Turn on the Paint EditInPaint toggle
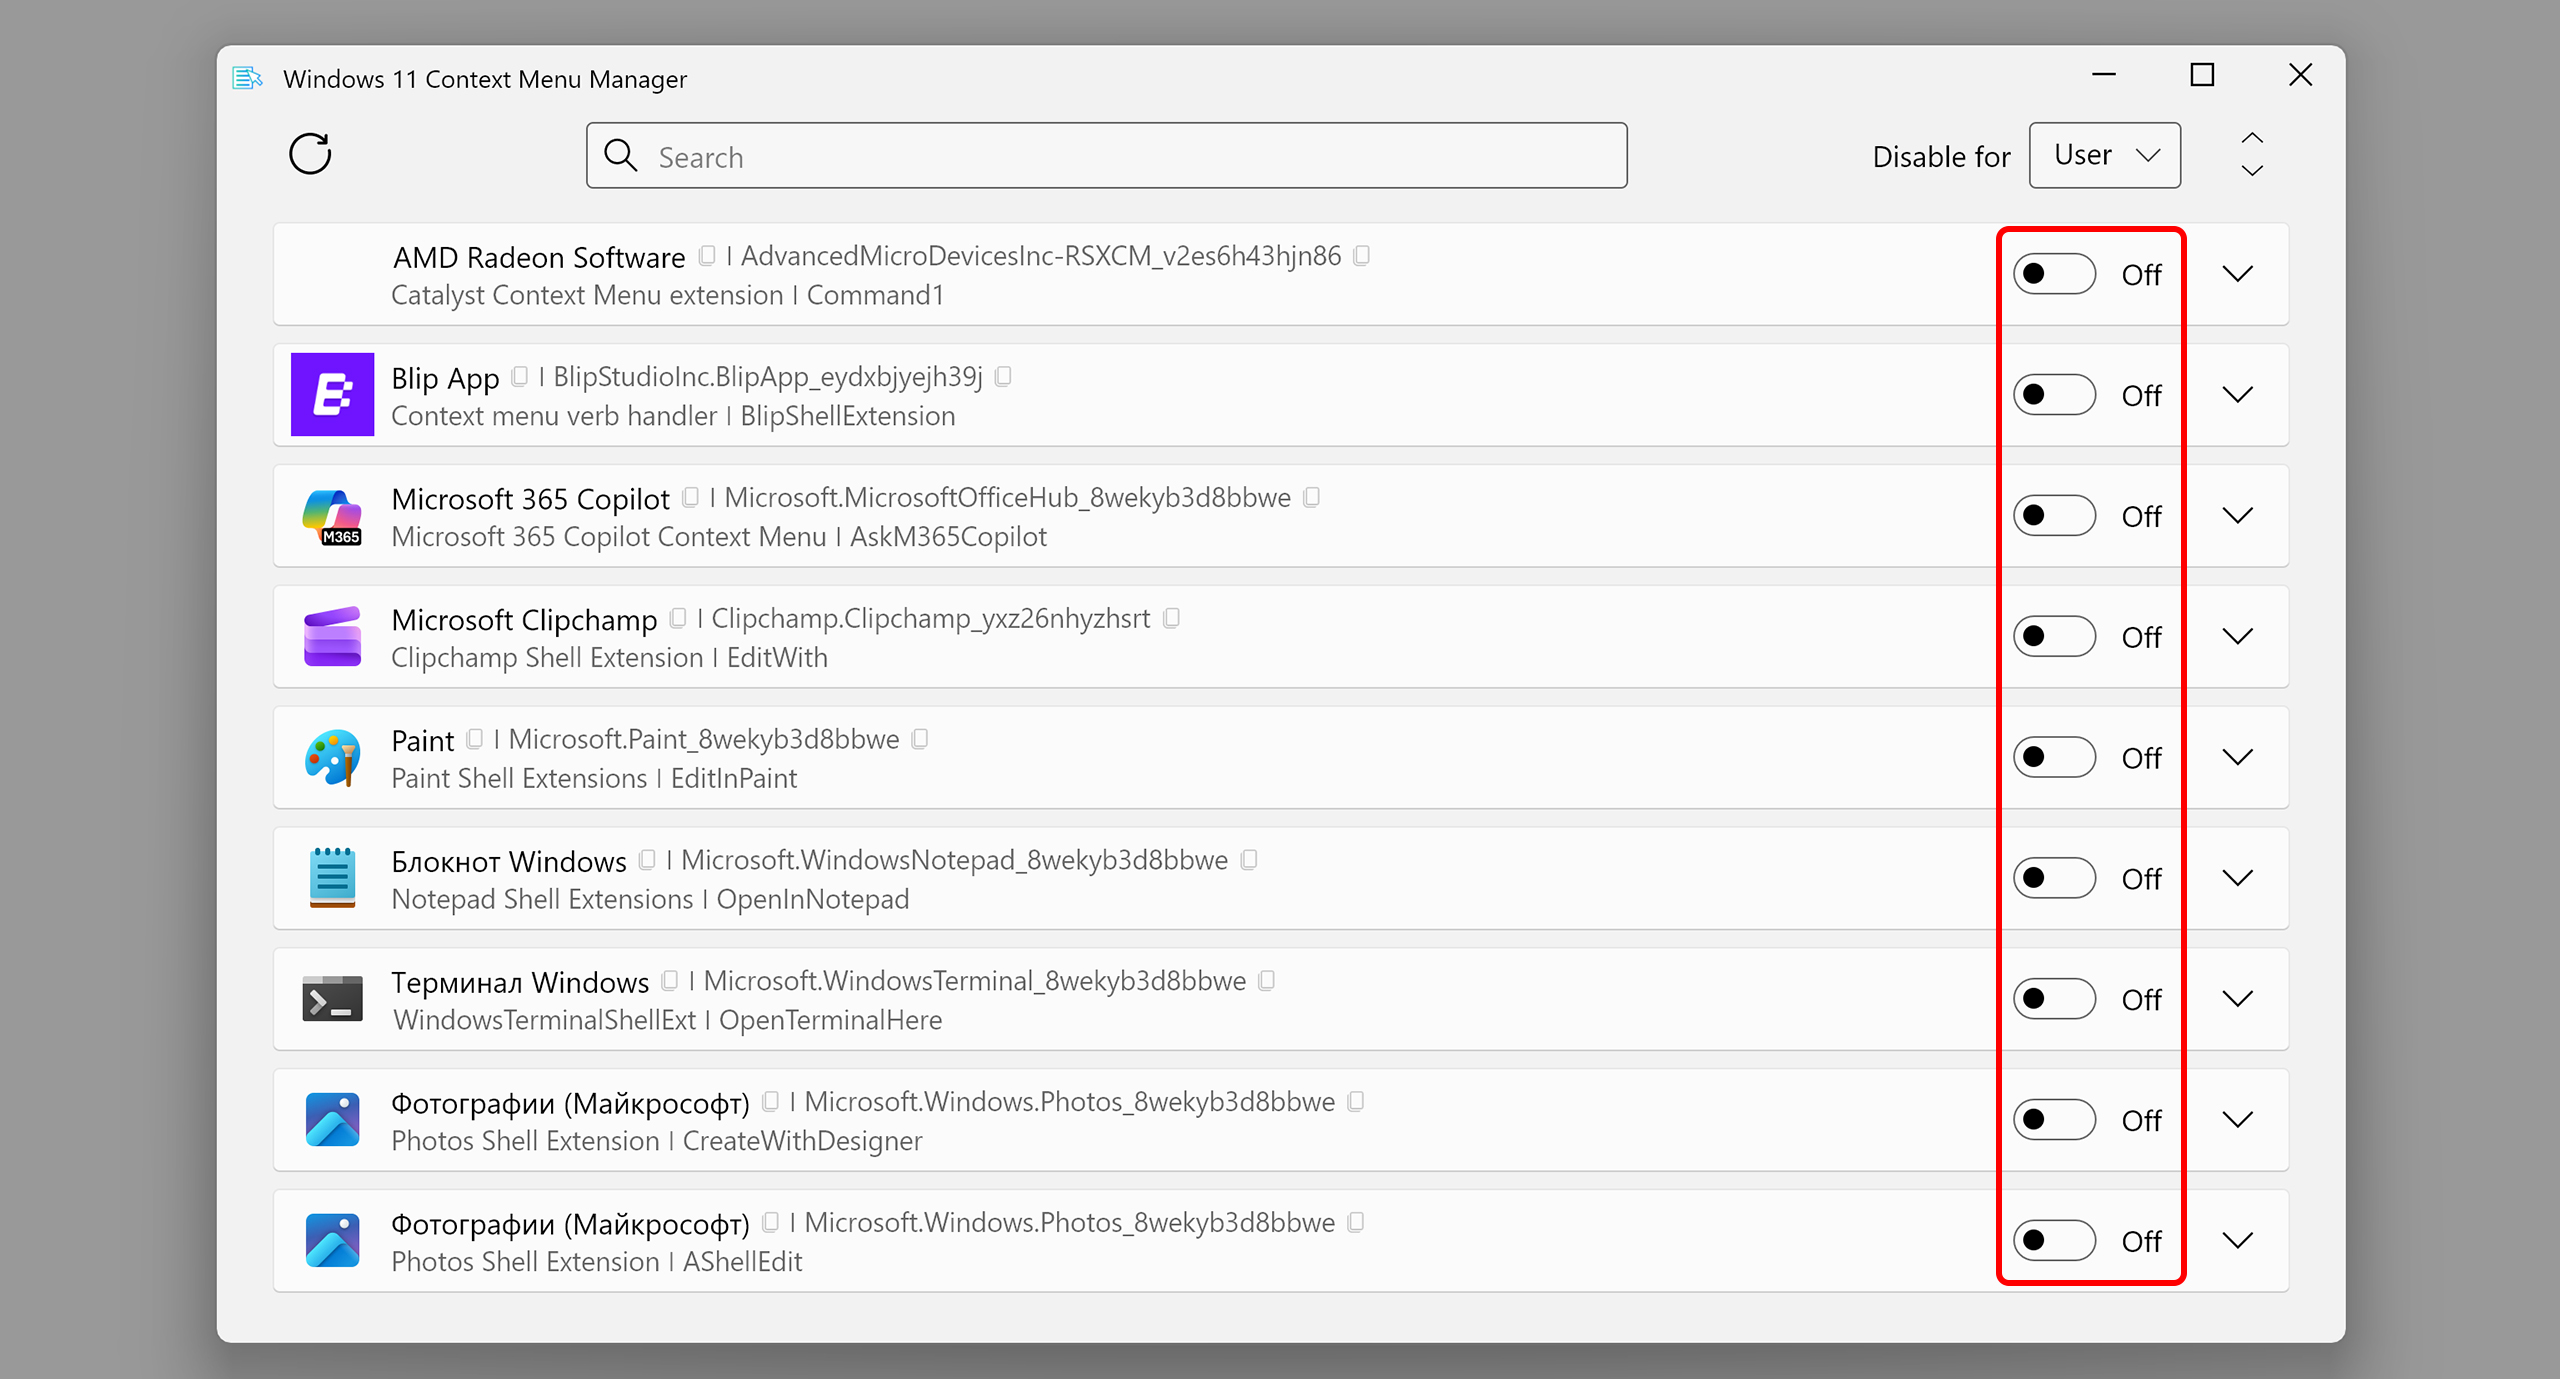The height and width of the screenshot is (1379, 2560). point(2054,757)
